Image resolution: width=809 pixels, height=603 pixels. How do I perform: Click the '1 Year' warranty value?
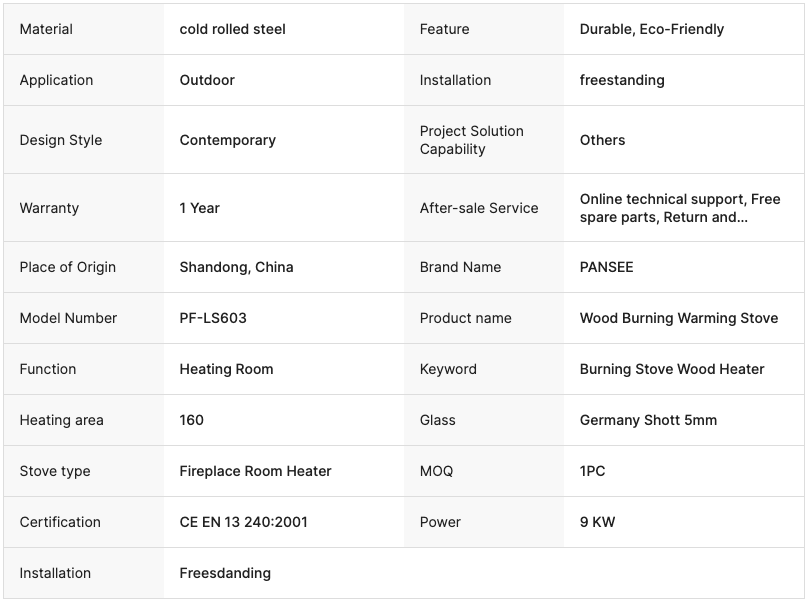[x=199, y=208]
